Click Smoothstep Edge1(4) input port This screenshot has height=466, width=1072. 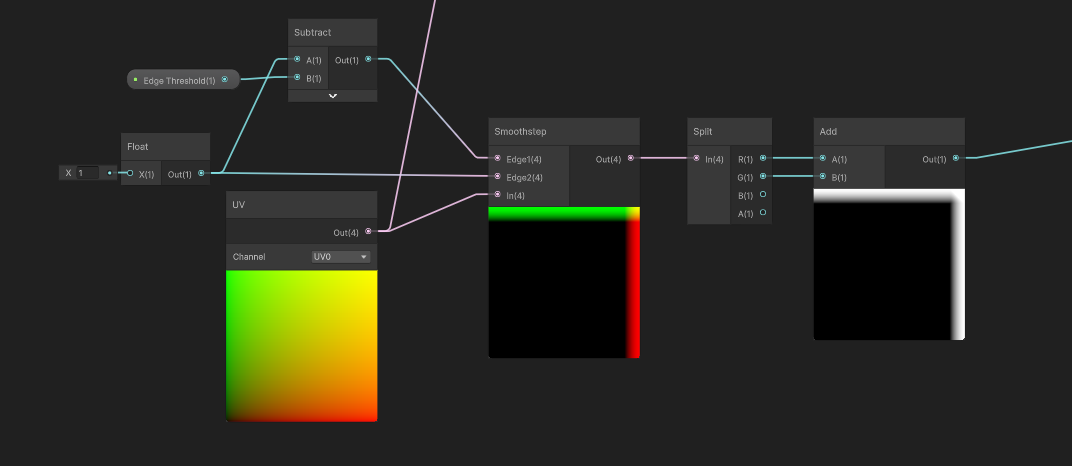pyautogui.click(x=497, y=159)
